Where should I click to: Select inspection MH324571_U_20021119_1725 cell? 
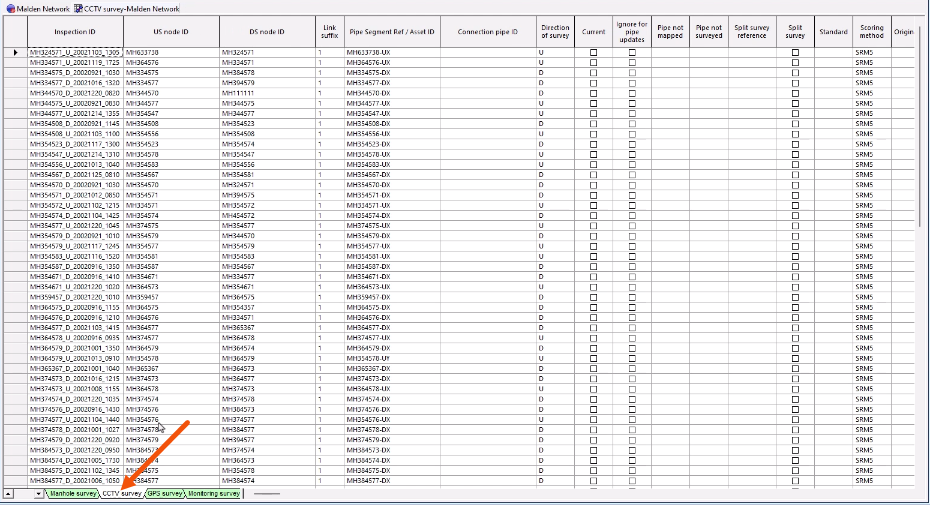75,60
